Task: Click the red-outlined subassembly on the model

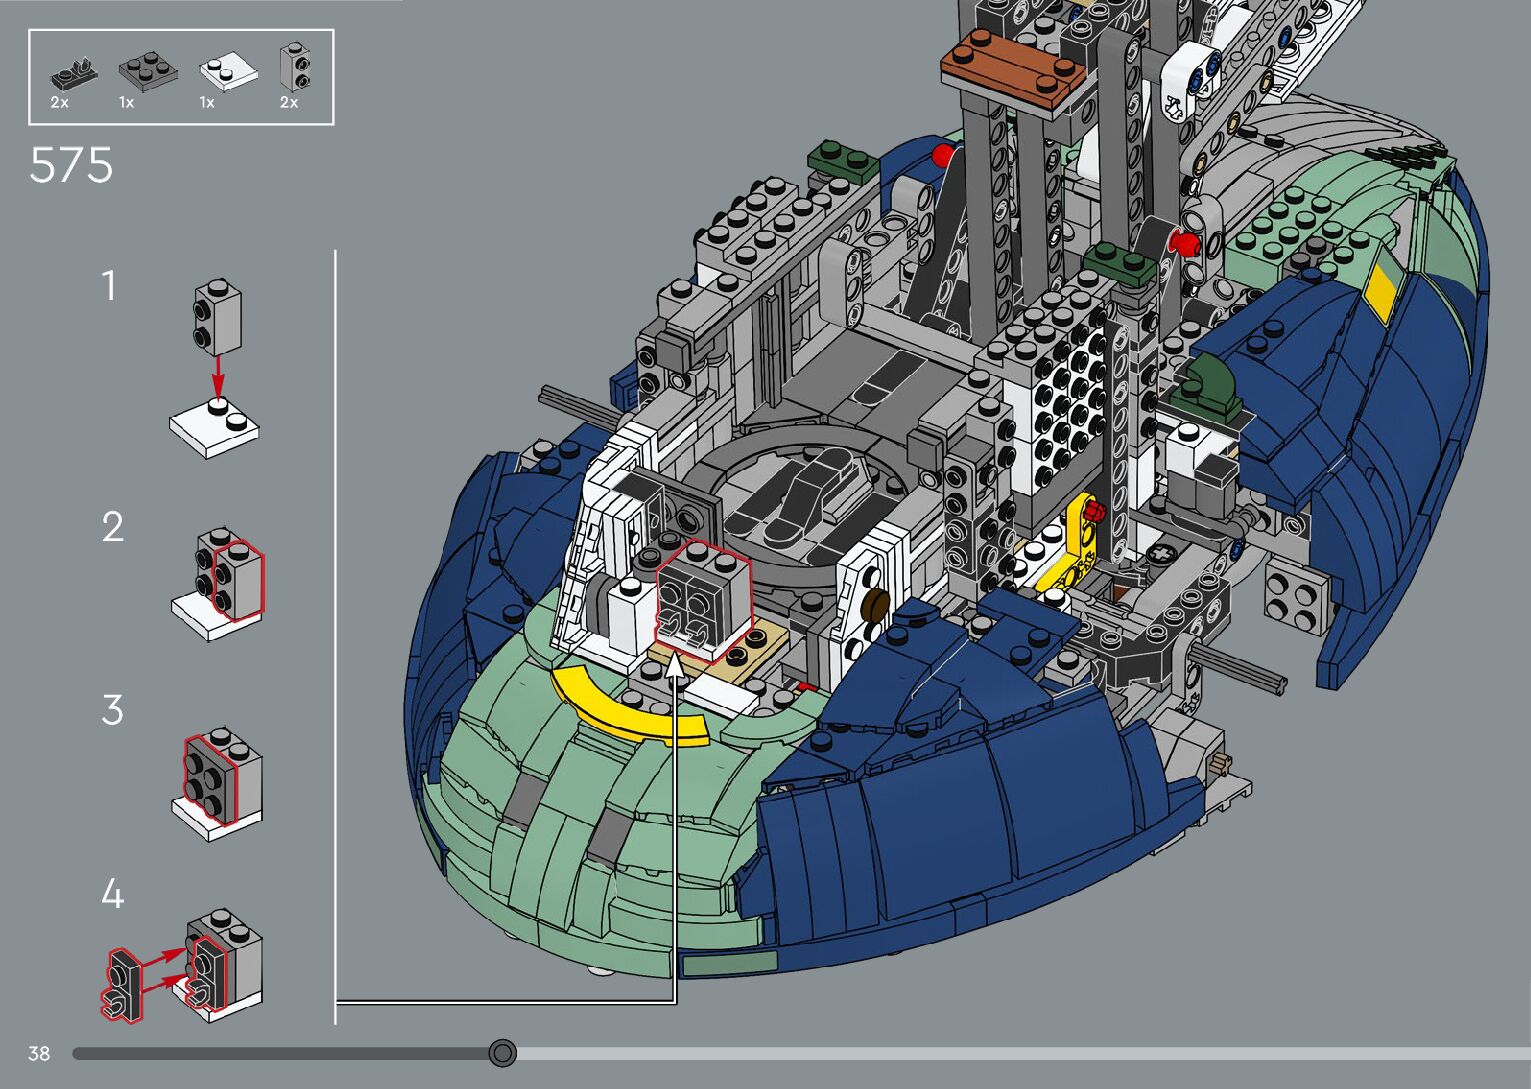Action: (703, 598)
